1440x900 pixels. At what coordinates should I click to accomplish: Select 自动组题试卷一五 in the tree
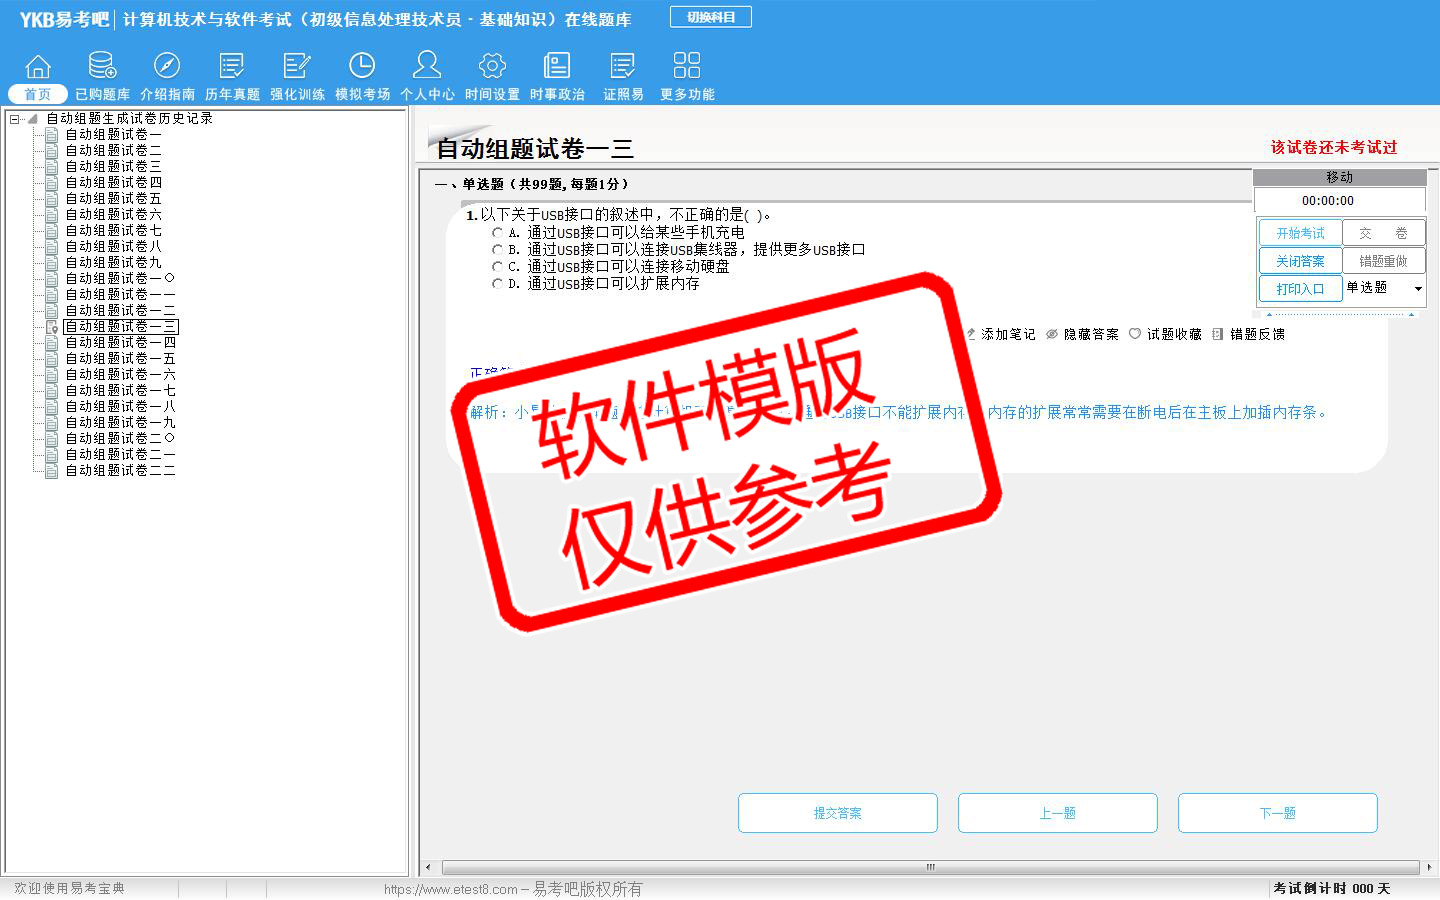[x=120, y=358]
